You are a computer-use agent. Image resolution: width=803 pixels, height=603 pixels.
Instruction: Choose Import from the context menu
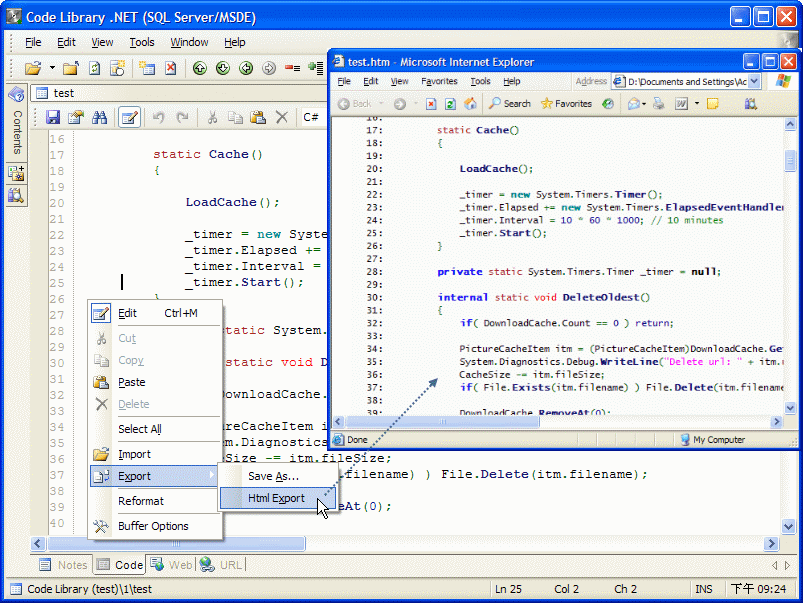156,454
